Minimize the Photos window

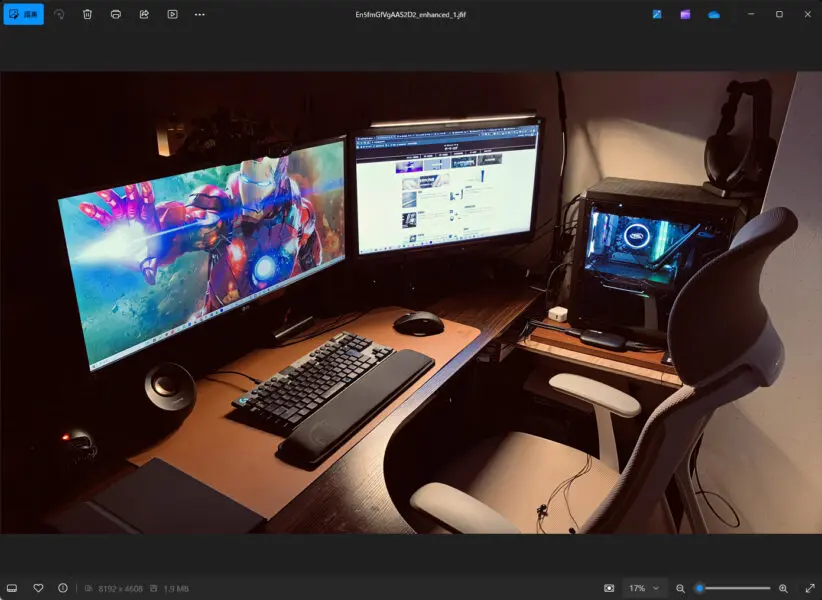click(751, 14)
